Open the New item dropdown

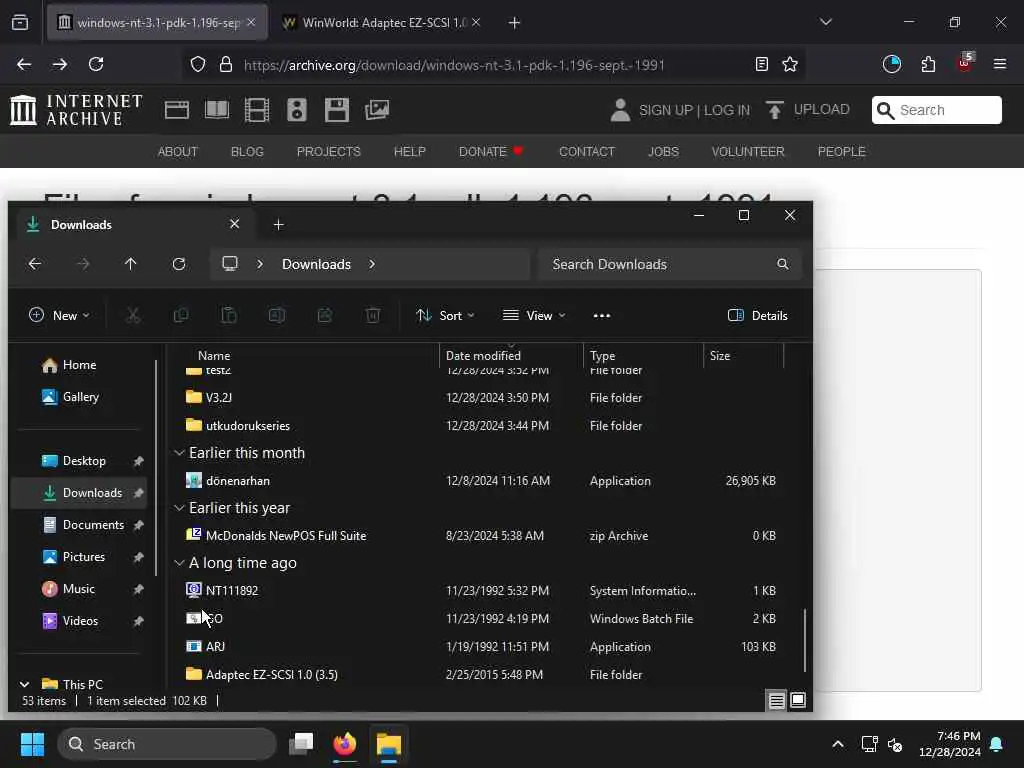(x=59, y=315)
